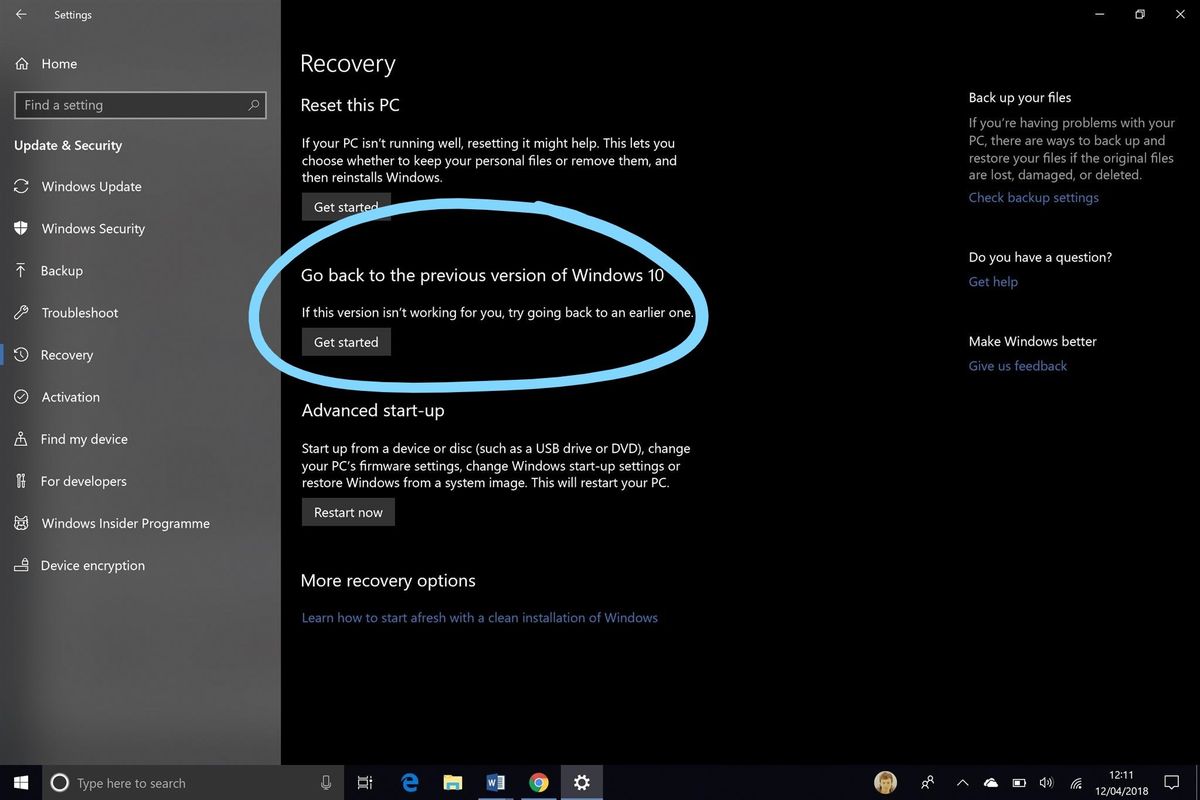Click Restart now under Advanced start-up
This screenshot has width=1200, height=800.
click(x=348, y=511)
